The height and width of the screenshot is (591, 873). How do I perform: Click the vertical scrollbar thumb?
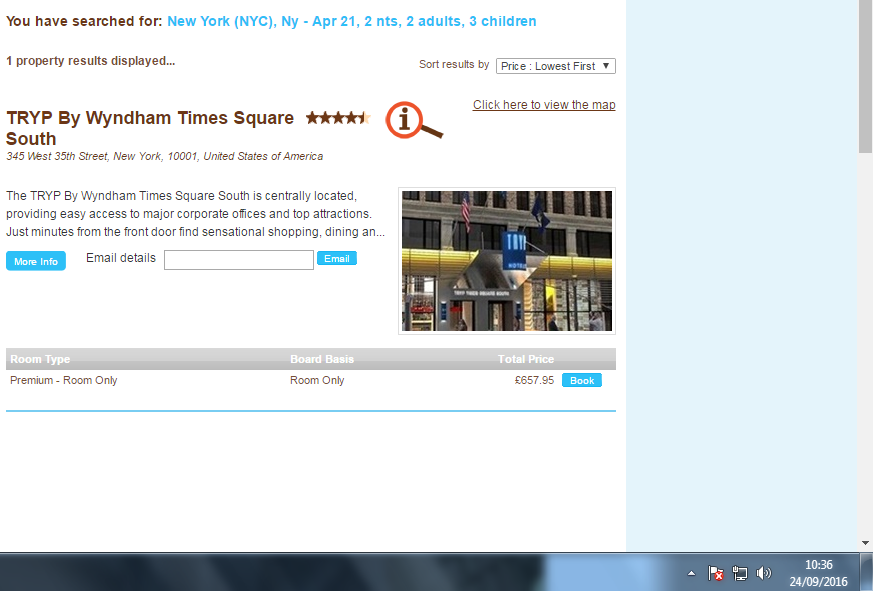(x=865, y=76)
